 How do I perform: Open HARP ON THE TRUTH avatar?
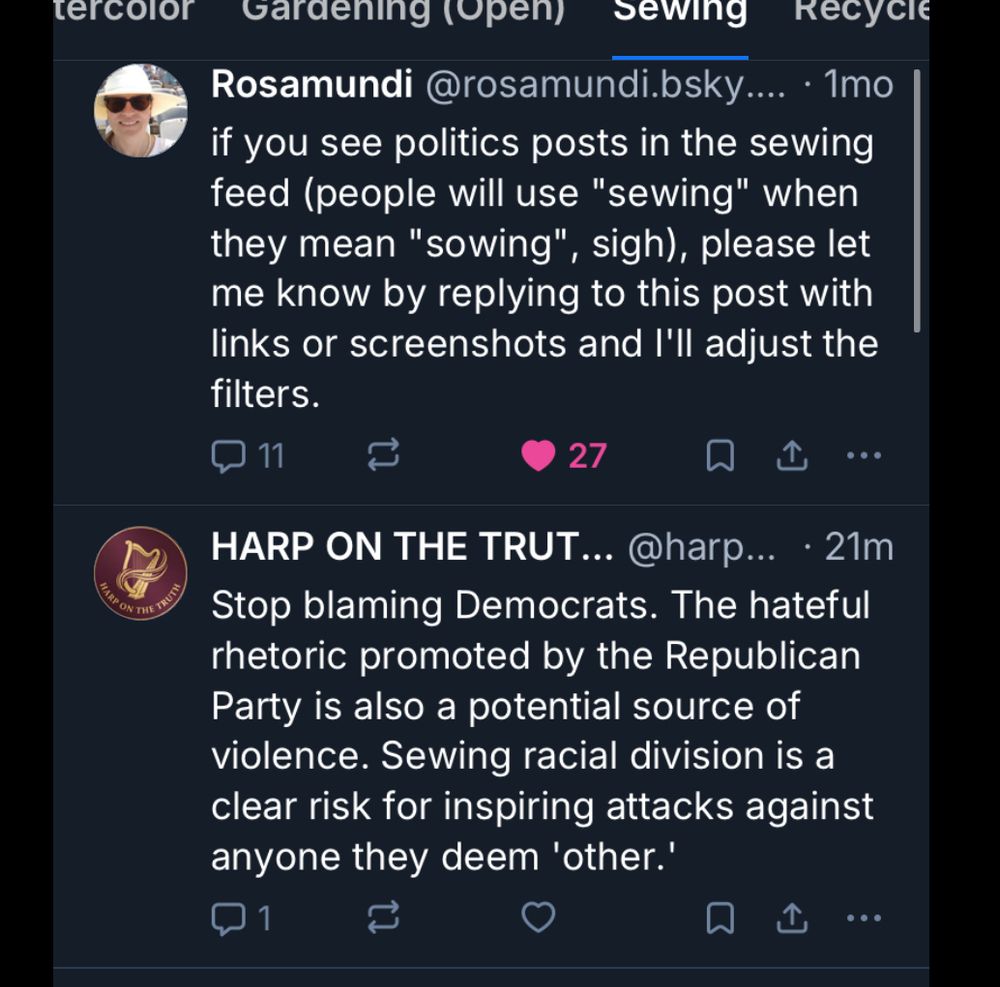[141, 574]
